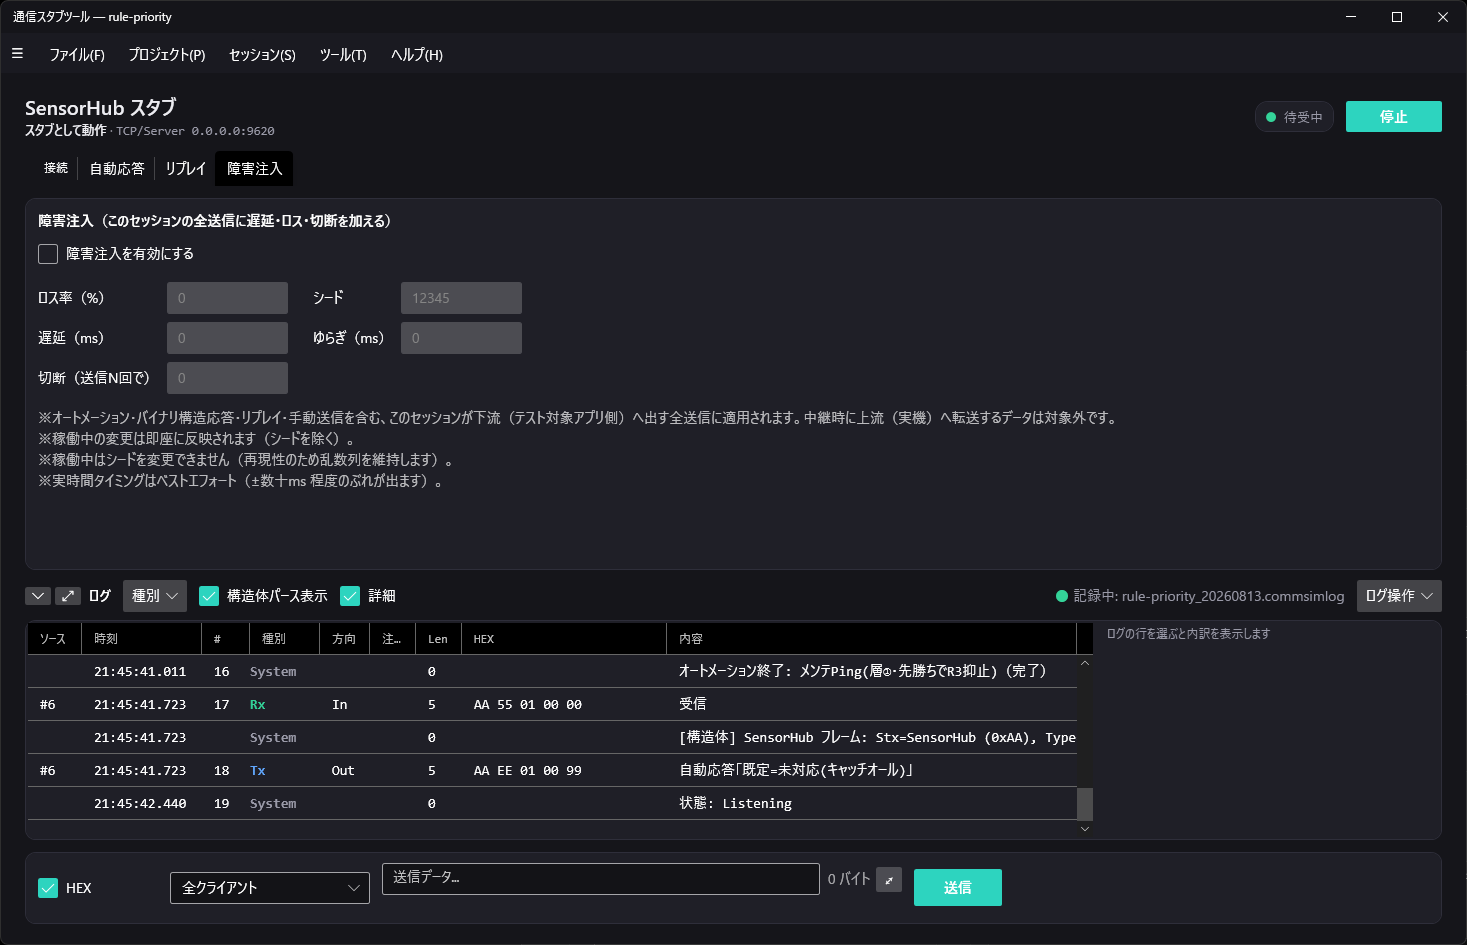Image resolution: width=1467 pixels, height=945 pixels.
Task: Select the log row 'オートメーション終了'
Action: pos(552,671)
